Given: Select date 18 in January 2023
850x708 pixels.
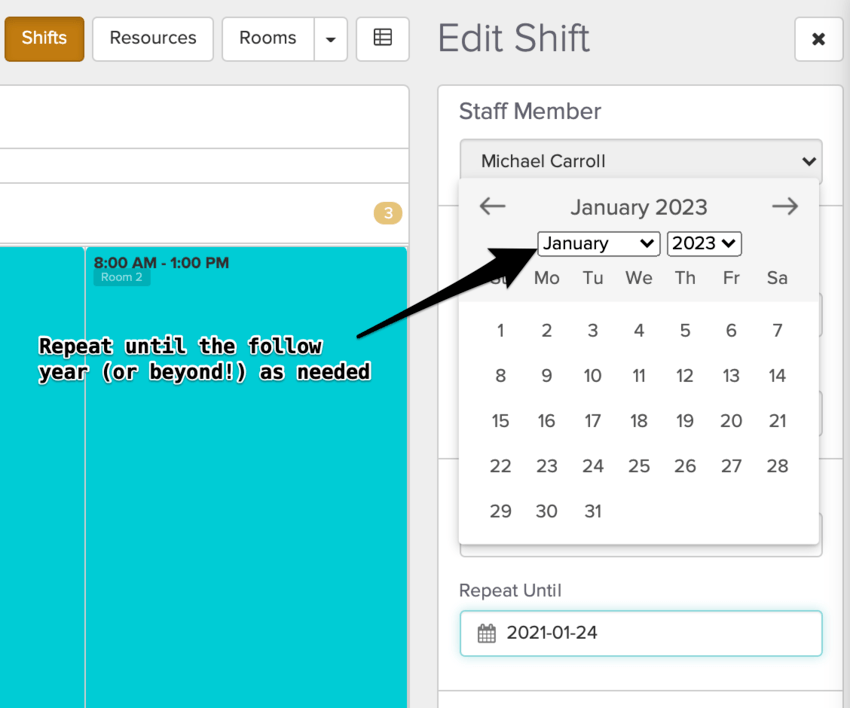Looking at the screenshot, I should (x=639, y=421).
